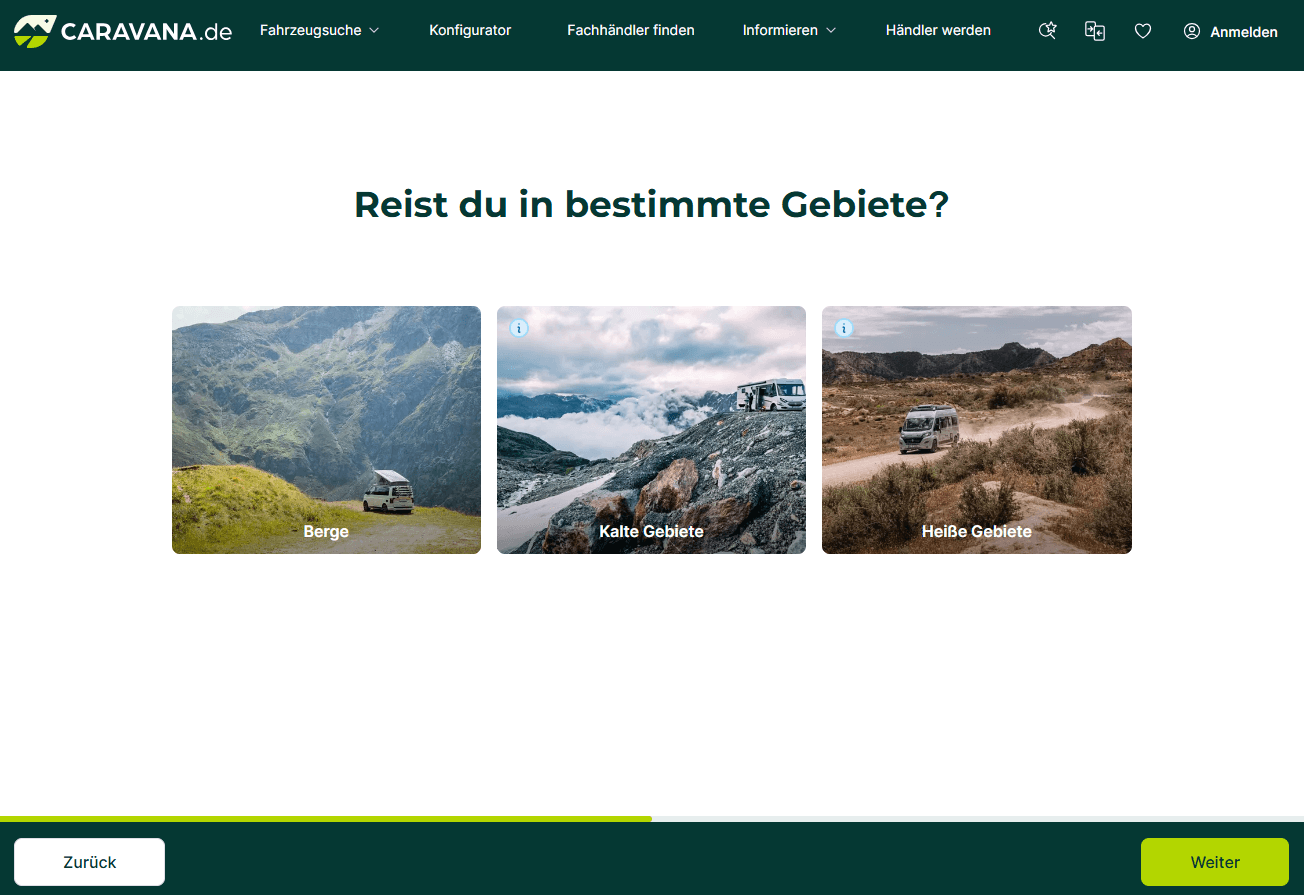Select the Berge region card

(x=326, y=430)
